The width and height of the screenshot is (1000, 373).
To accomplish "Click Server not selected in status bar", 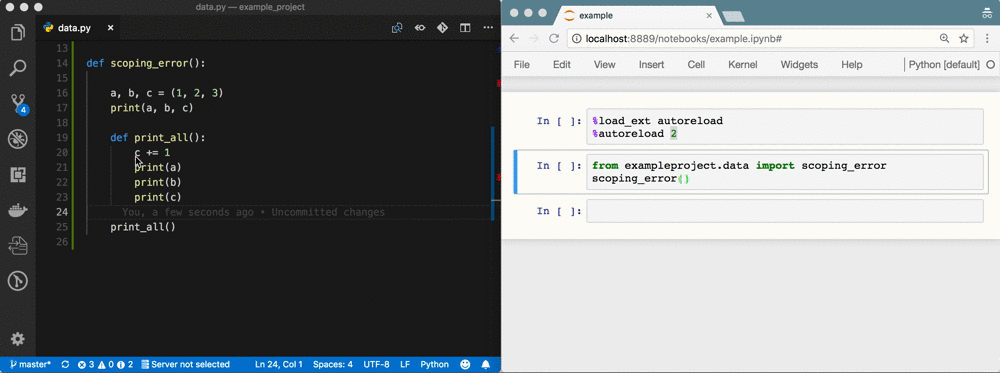I will [185, 365].
